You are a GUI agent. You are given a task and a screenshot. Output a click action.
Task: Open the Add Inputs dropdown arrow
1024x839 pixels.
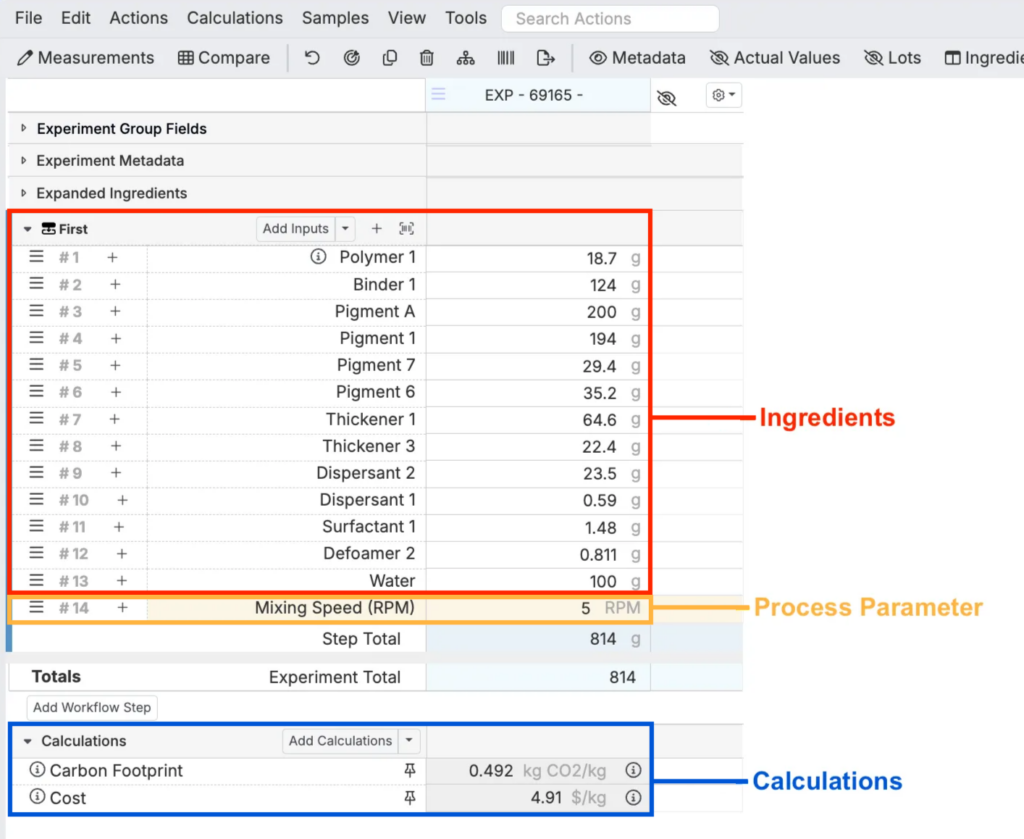345,229
